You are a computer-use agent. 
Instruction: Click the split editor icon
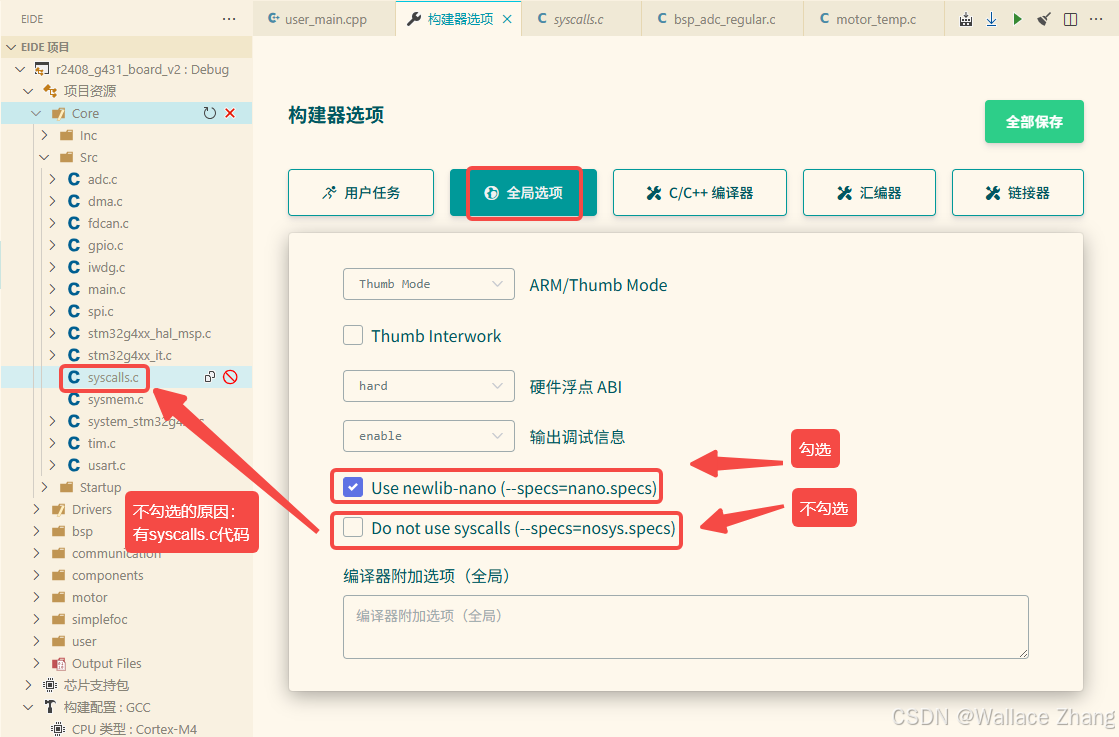coord(1070,19)
